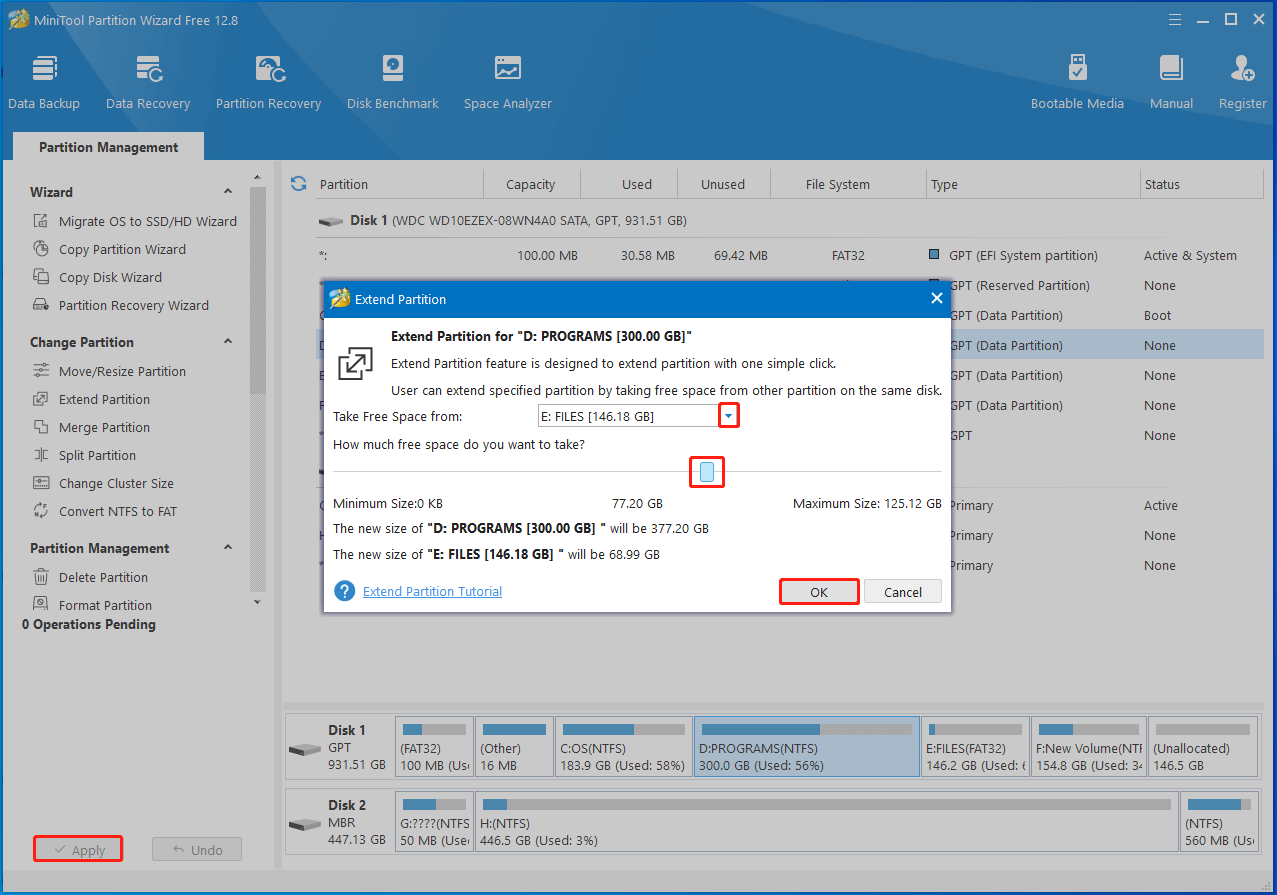
Task: Open the Manual
Action: coord(1171,82)
